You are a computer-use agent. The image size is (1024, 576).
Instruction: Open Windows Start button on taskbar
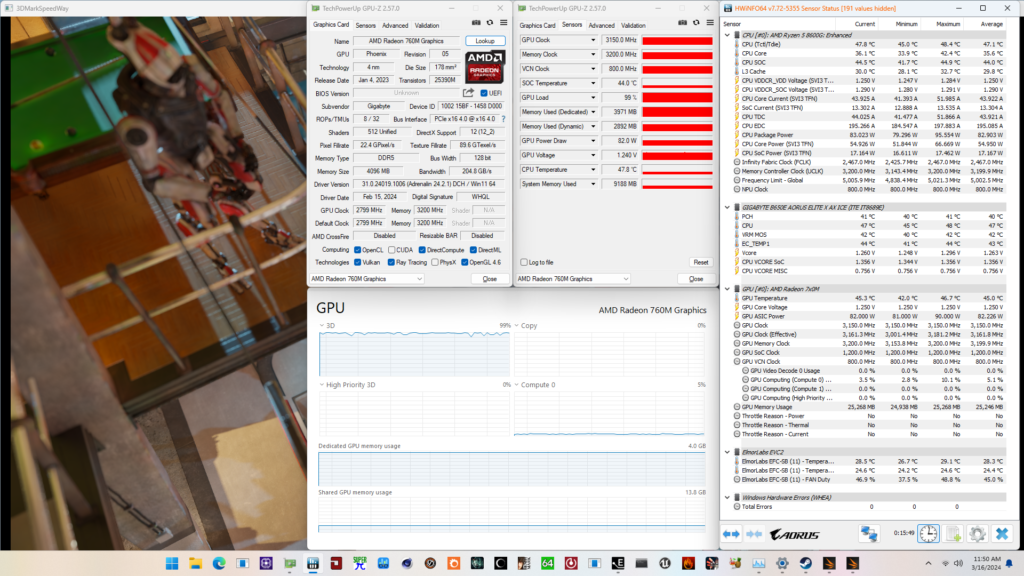172,563
